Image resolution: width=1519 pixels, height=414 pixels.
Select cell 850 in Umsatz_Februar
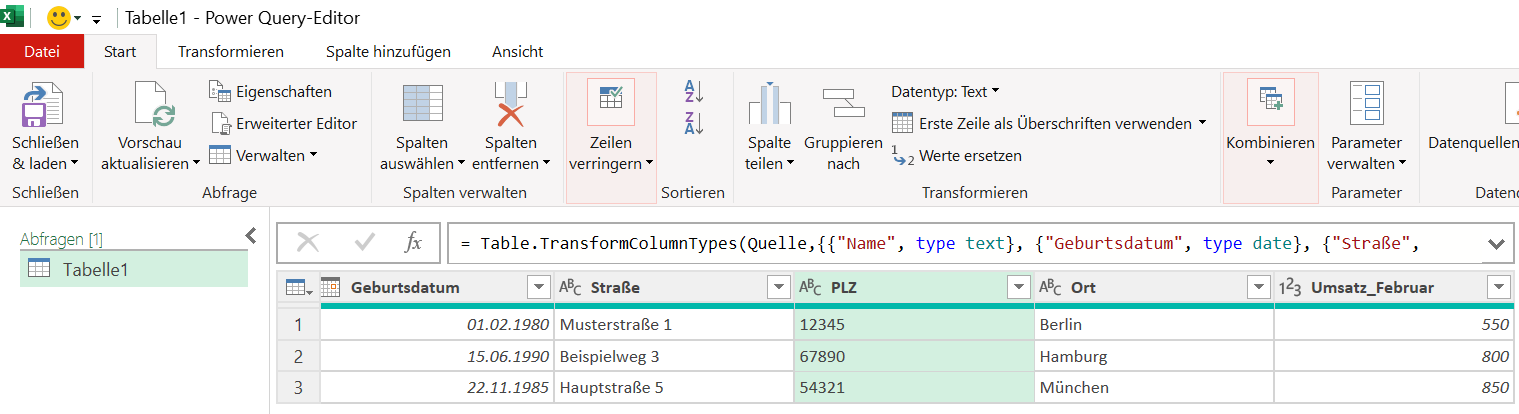click(x=1396, y=387)
